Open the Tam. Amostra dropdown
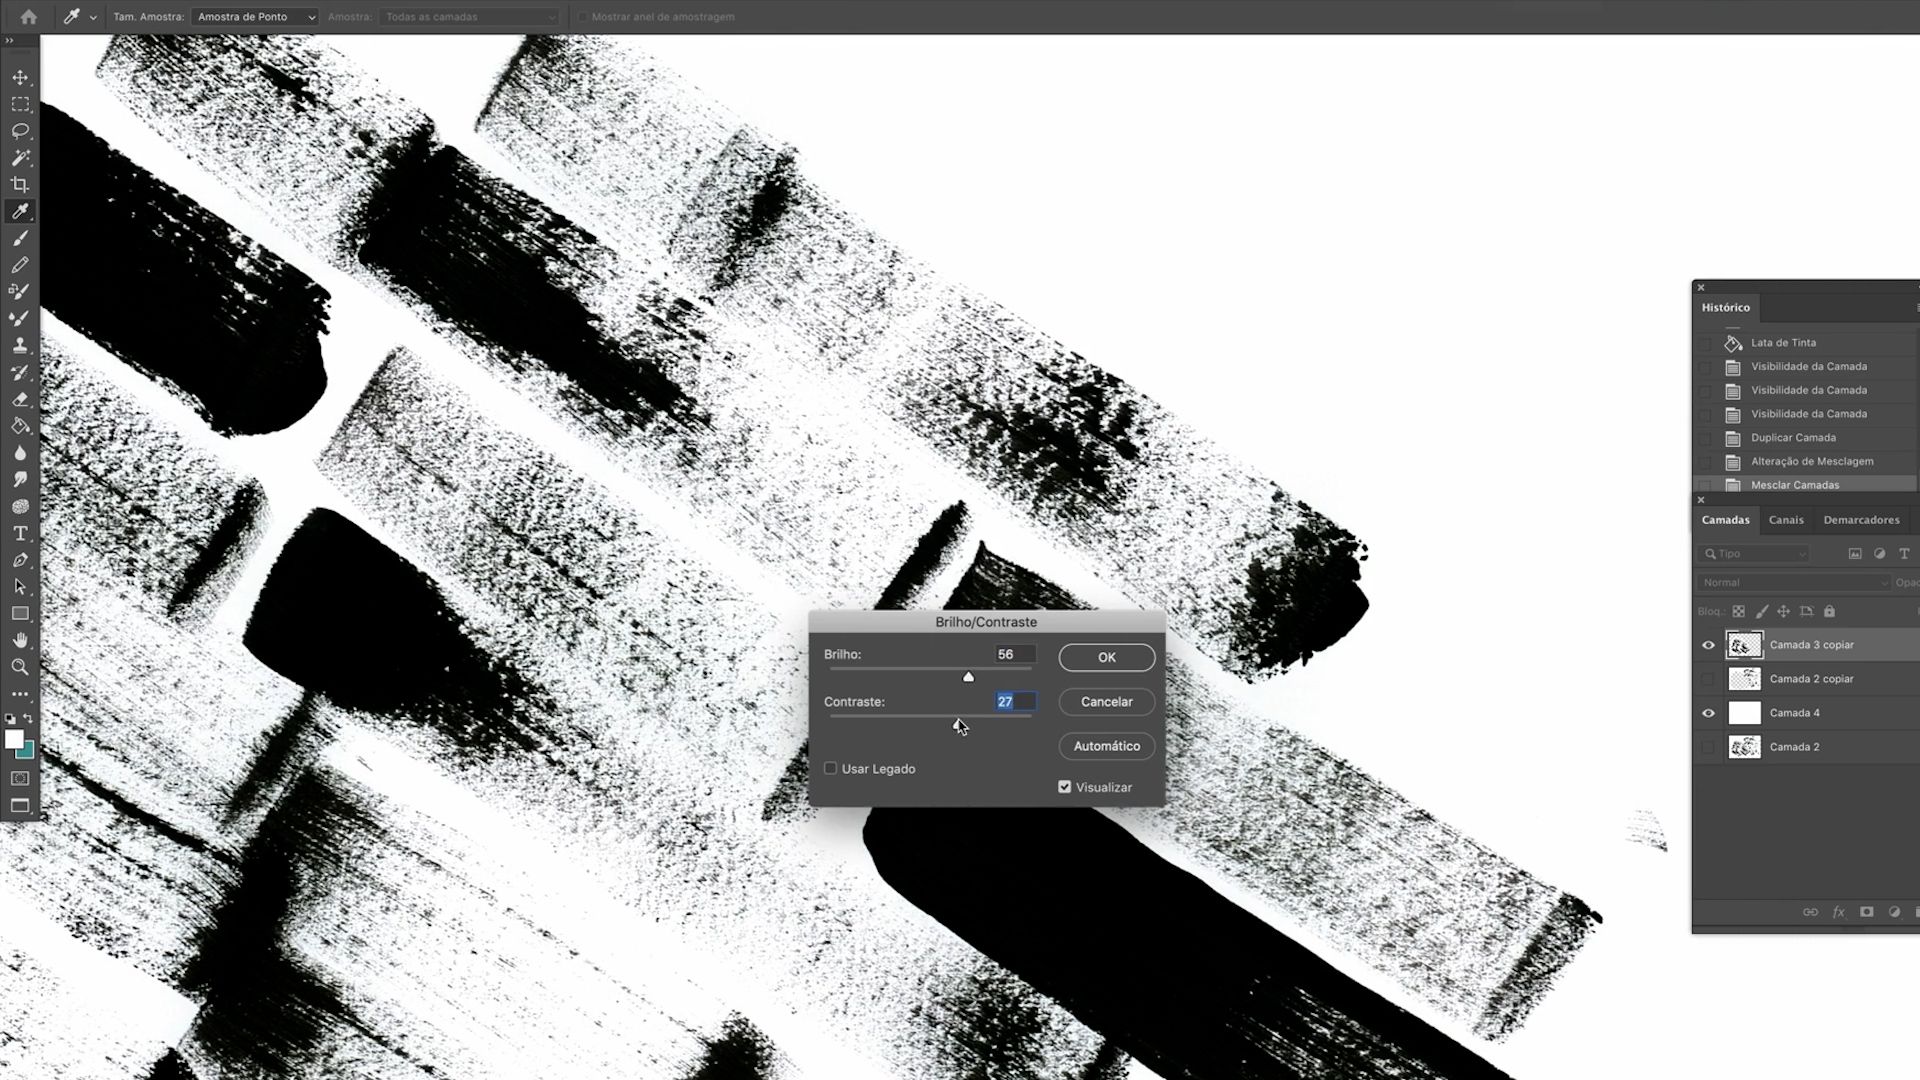This screenshot has height=1080, width=1920. coord(254,17)
